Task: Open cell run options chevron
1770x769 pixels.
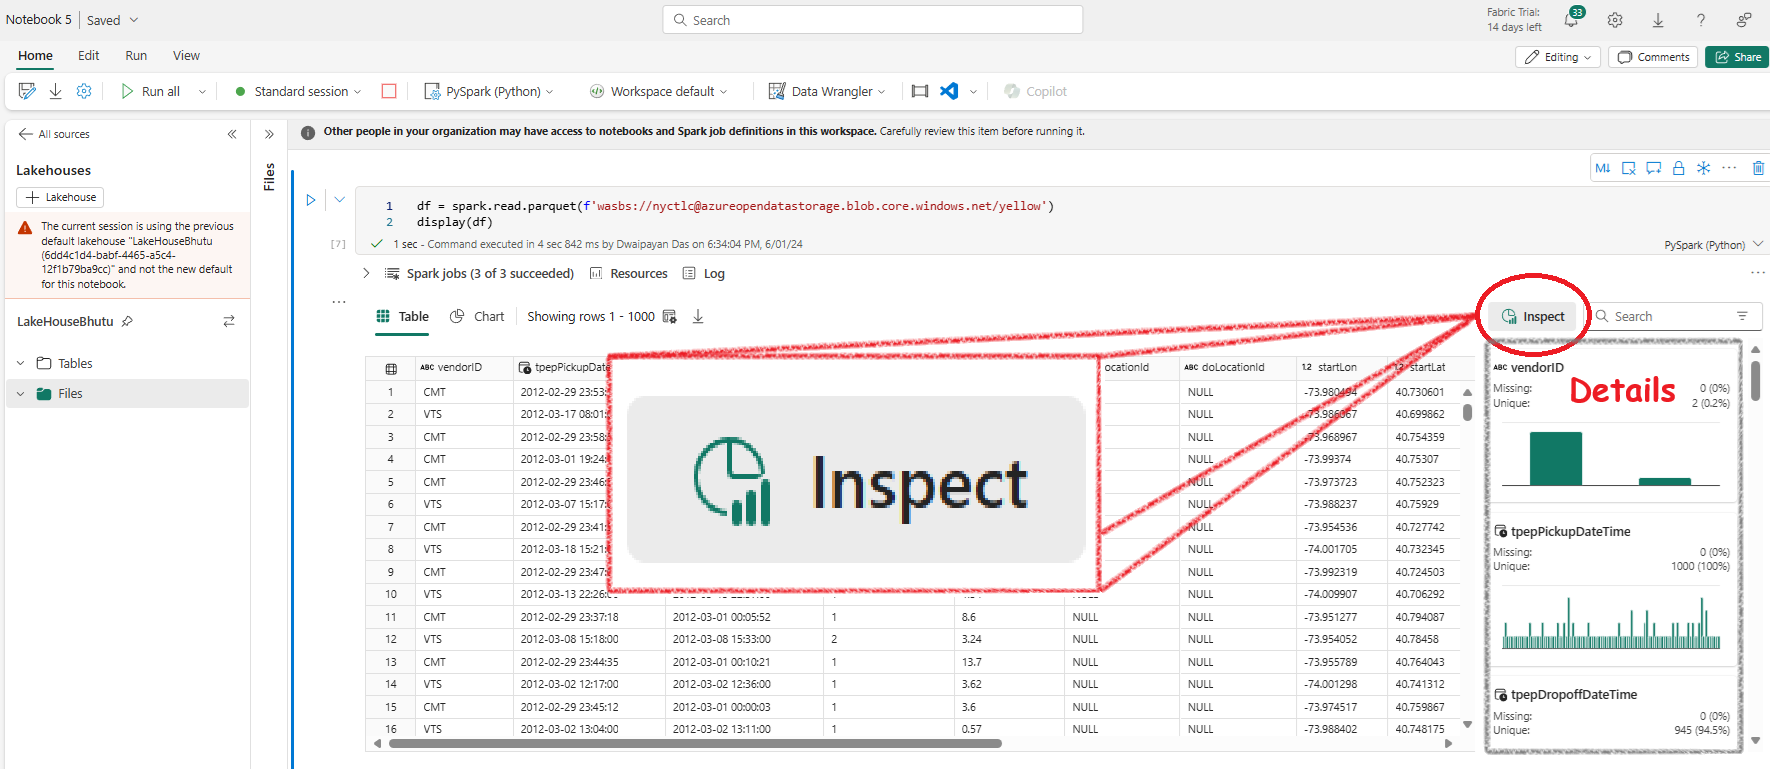Action: pos(340,200)
